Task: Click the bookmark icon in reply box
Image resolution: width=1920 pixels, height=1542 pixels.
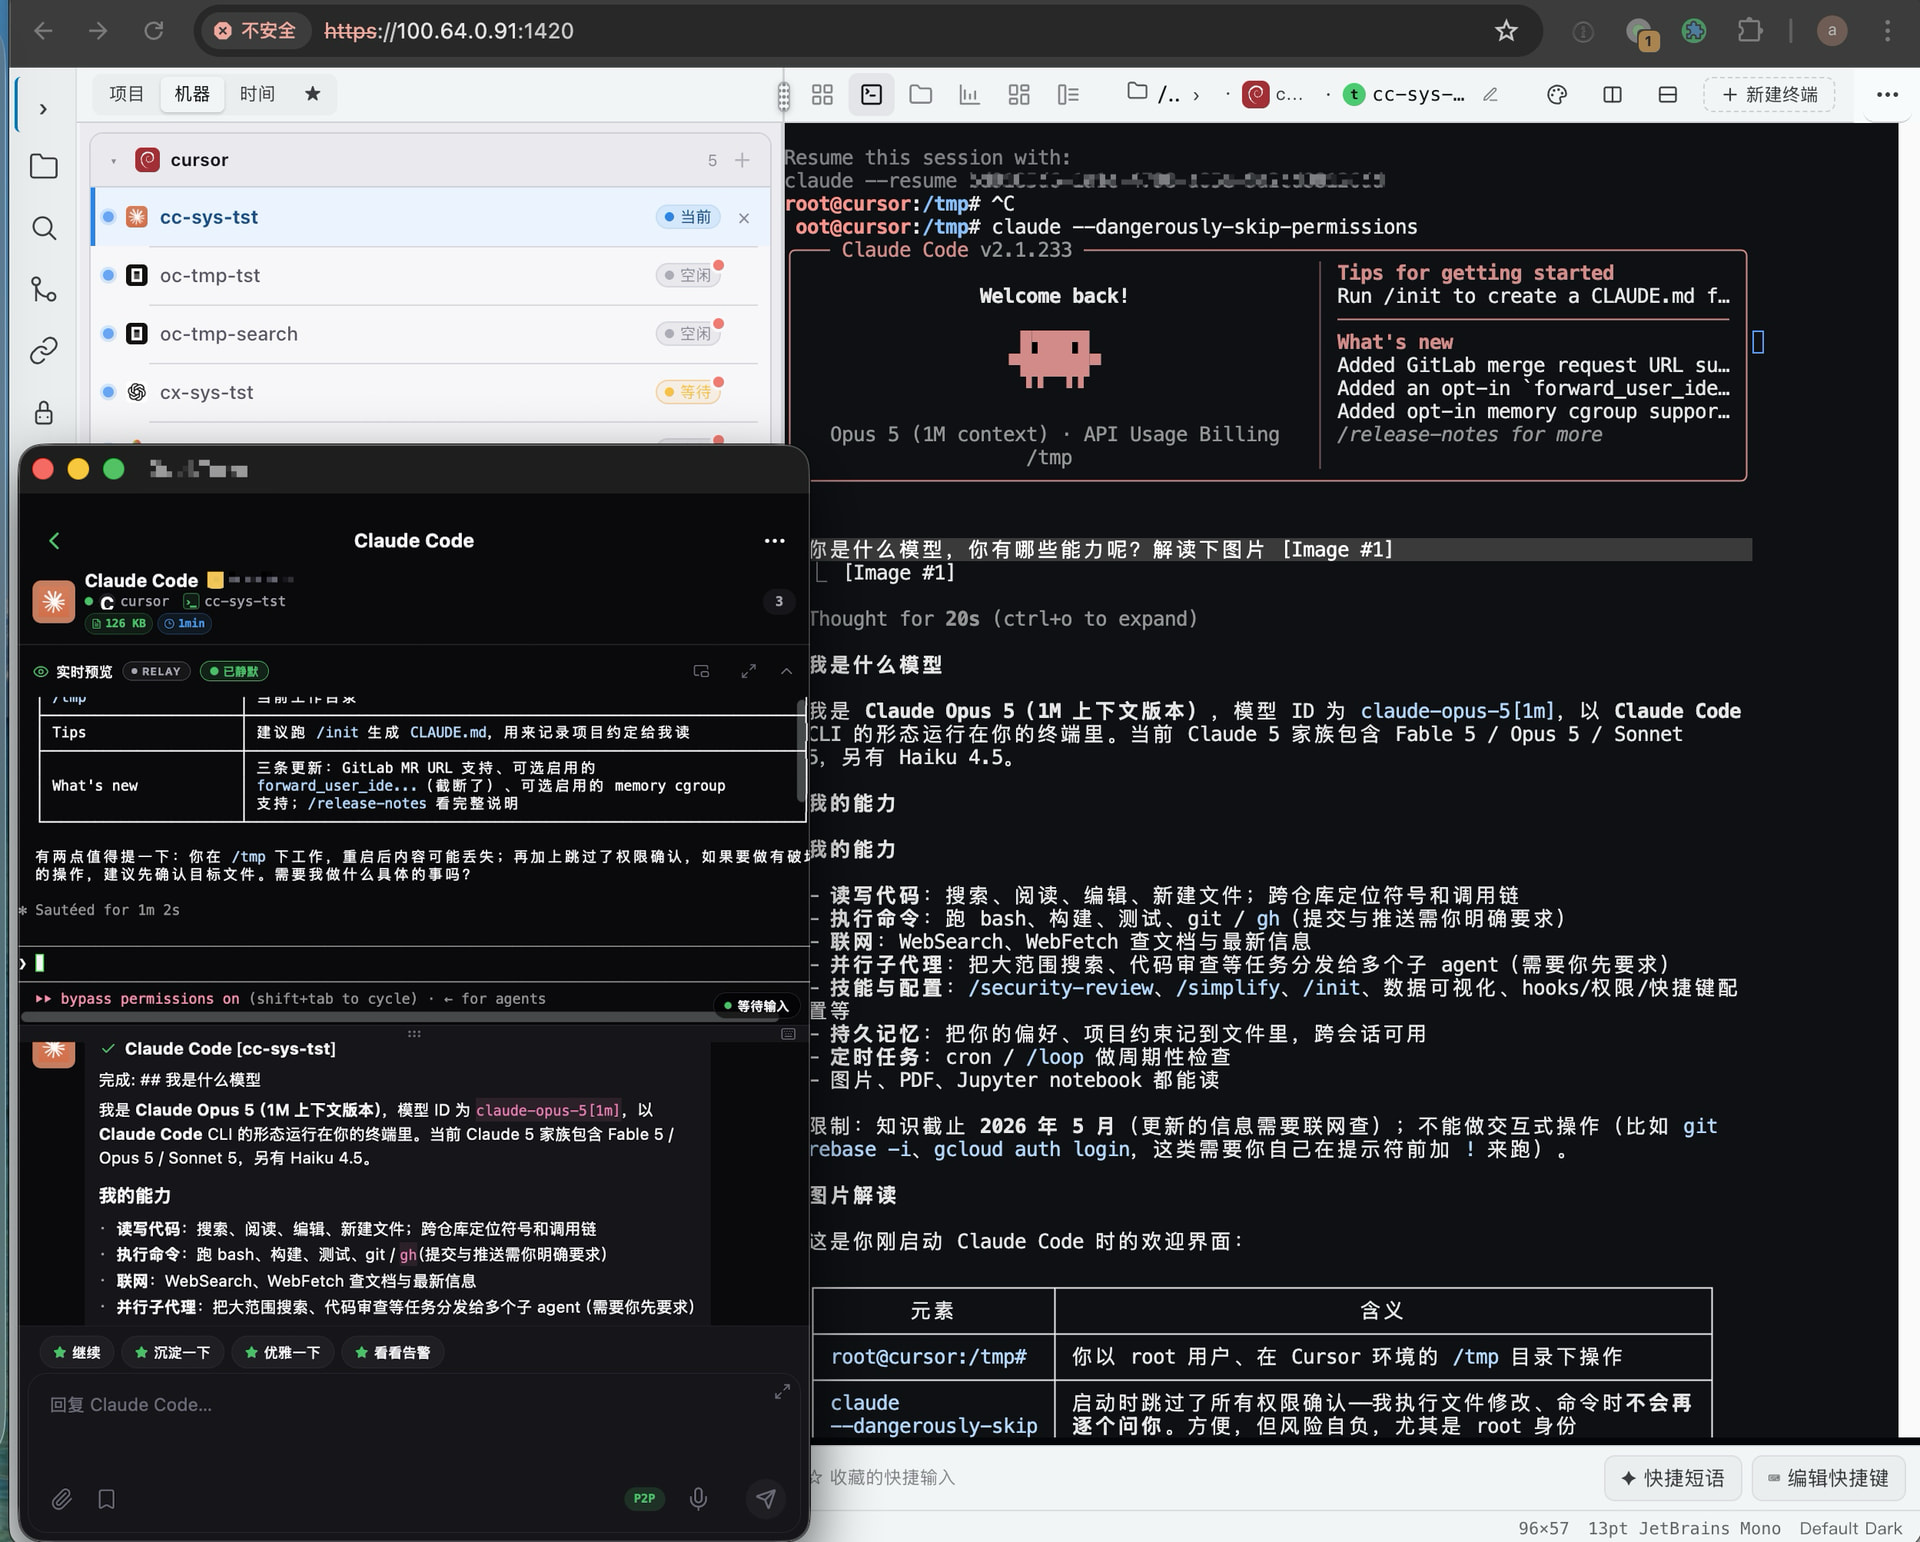Action: point(107,1499)
